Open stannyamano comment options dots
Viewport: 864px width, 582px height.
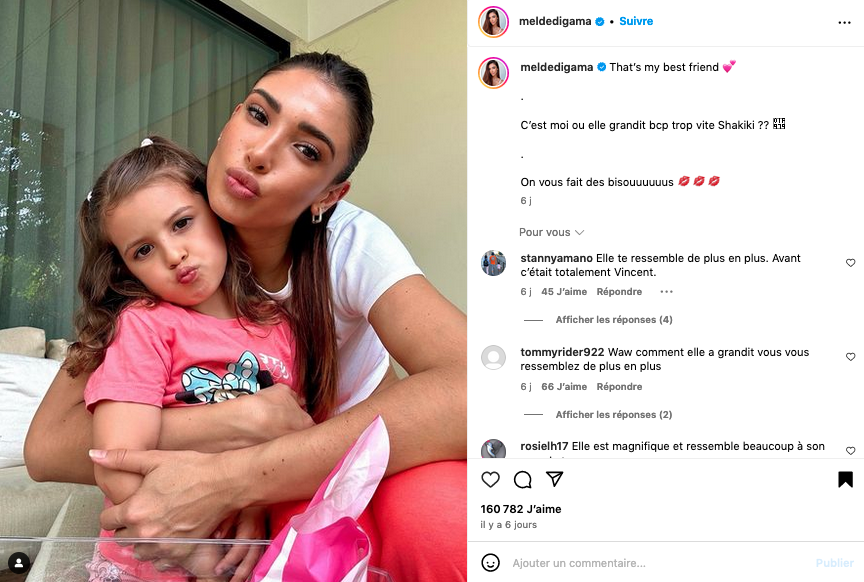click(x=667, y=292)
